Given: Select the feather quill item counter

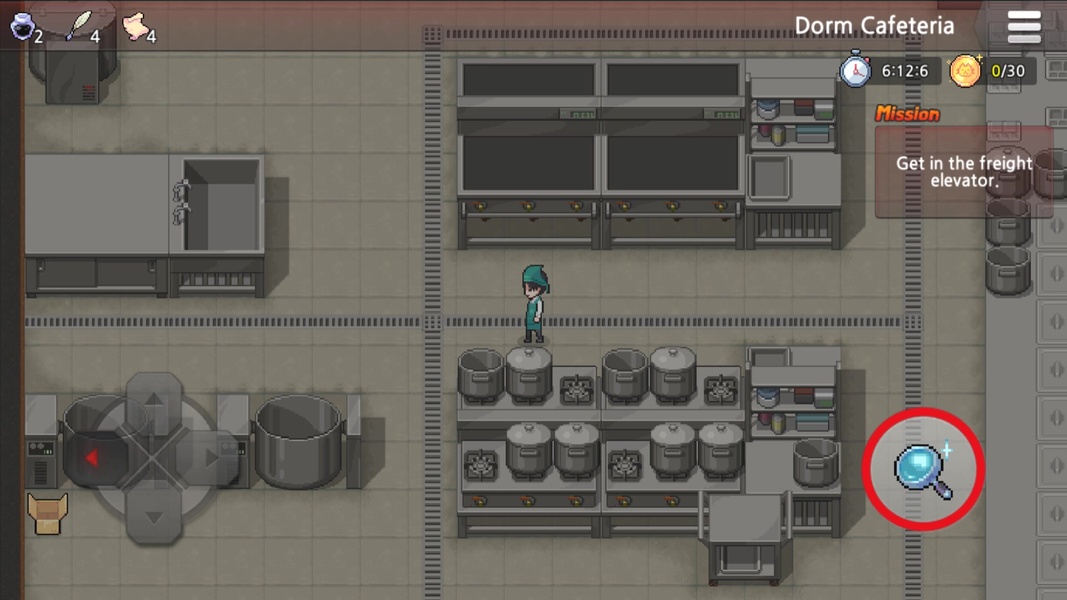Looking at the screenshot, I should [x=83, y=27].
